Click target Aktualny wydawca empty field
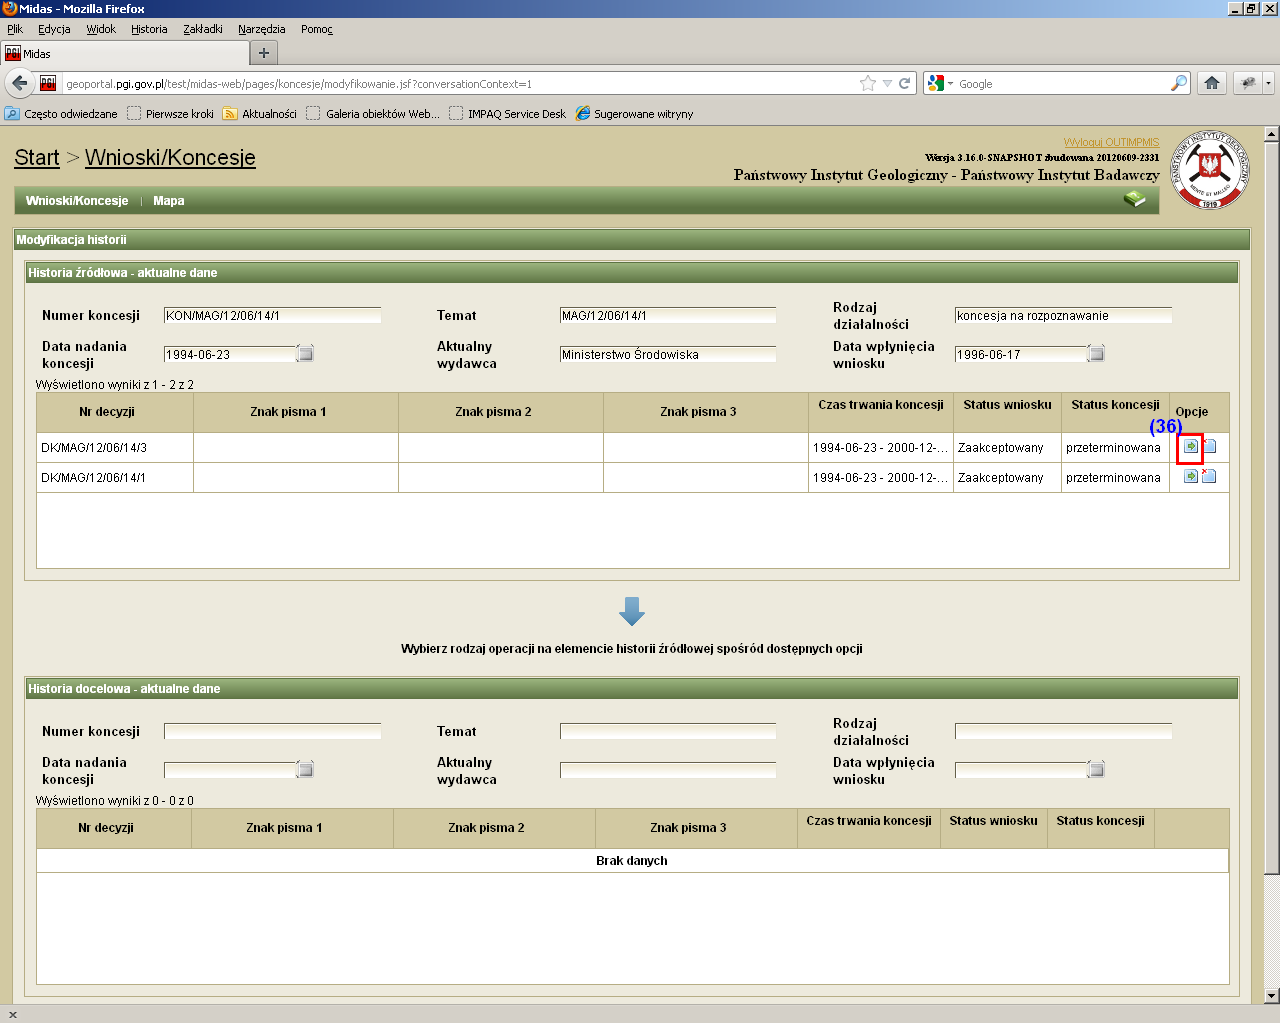1280x1024 pixels. click(x=668, y=770)
